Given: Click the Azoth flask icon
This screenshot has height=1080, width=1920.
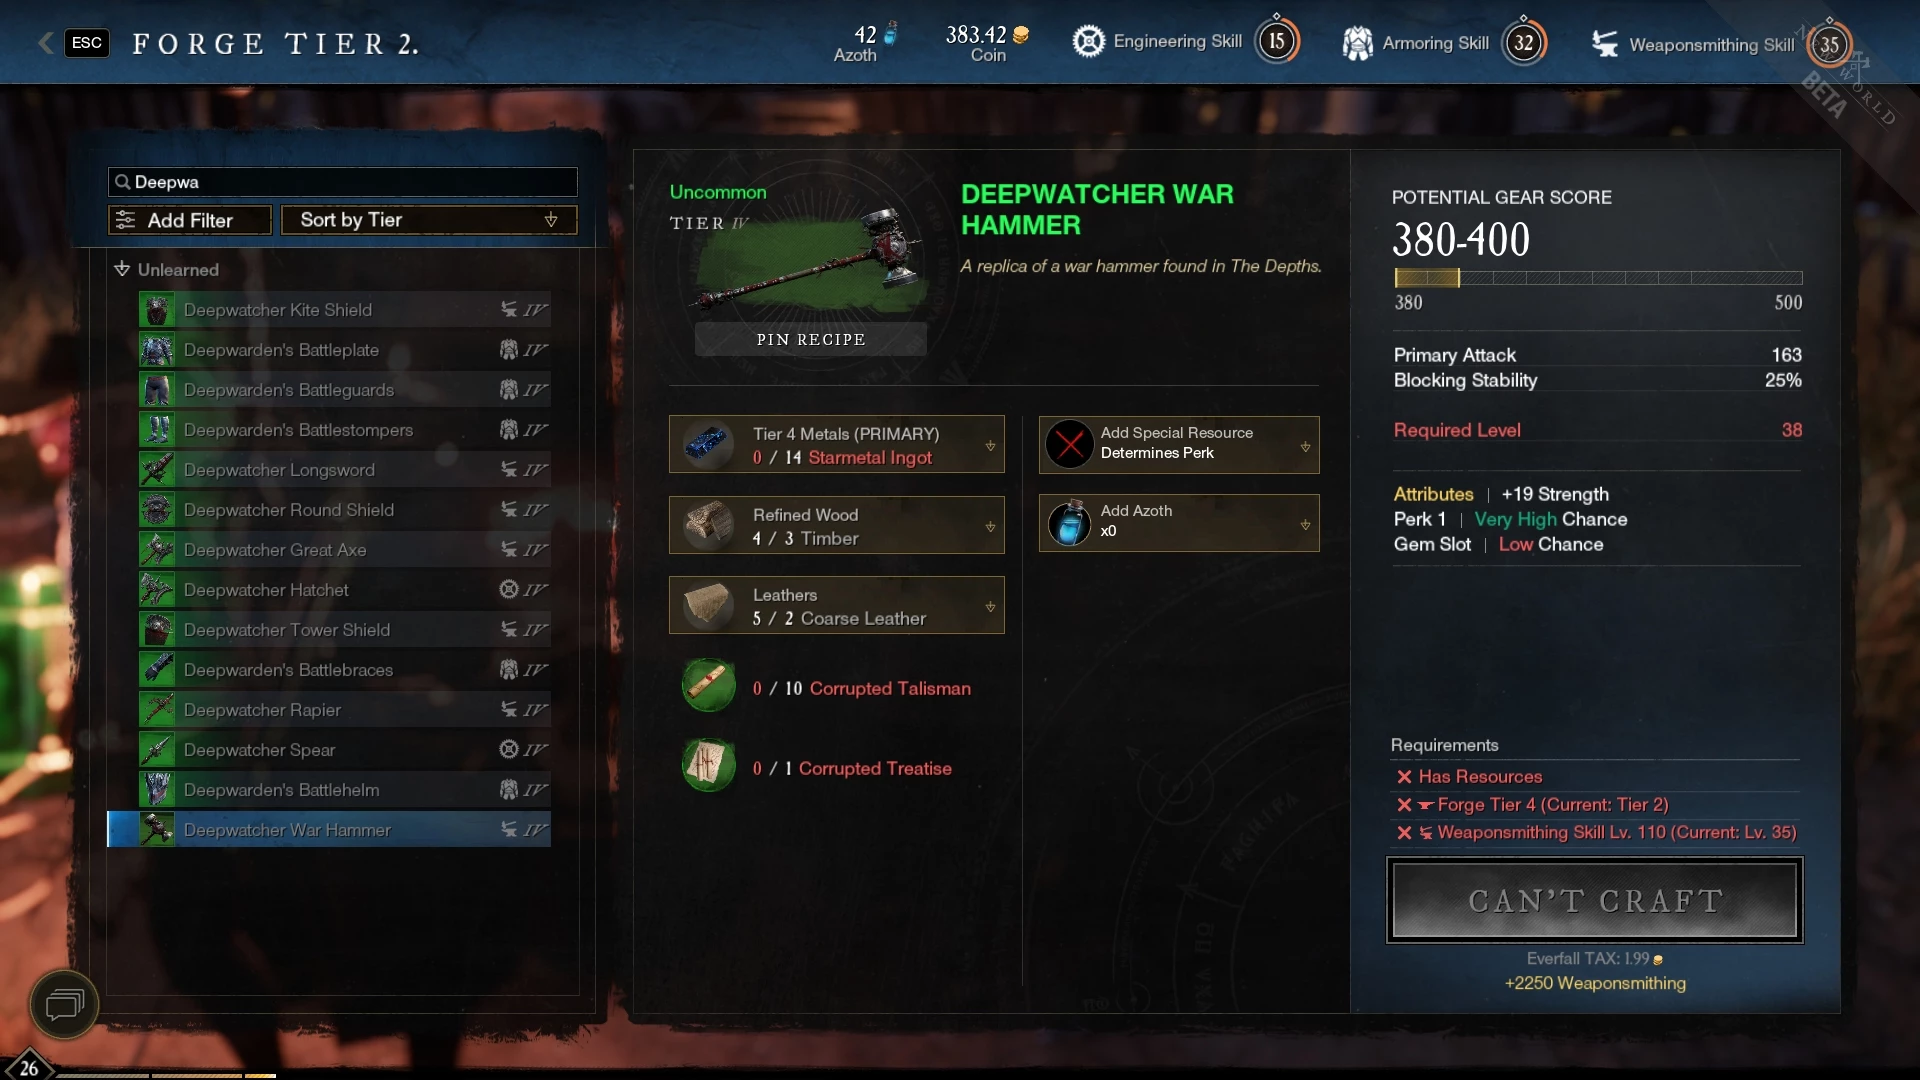Looking at the screenshot, I should pyautogui.click(x=1070, y=523).
